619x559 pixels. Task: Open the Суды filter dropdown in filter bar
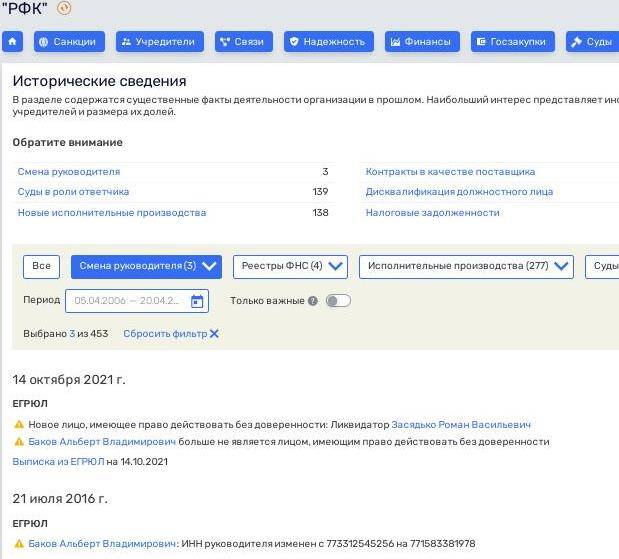602,267
